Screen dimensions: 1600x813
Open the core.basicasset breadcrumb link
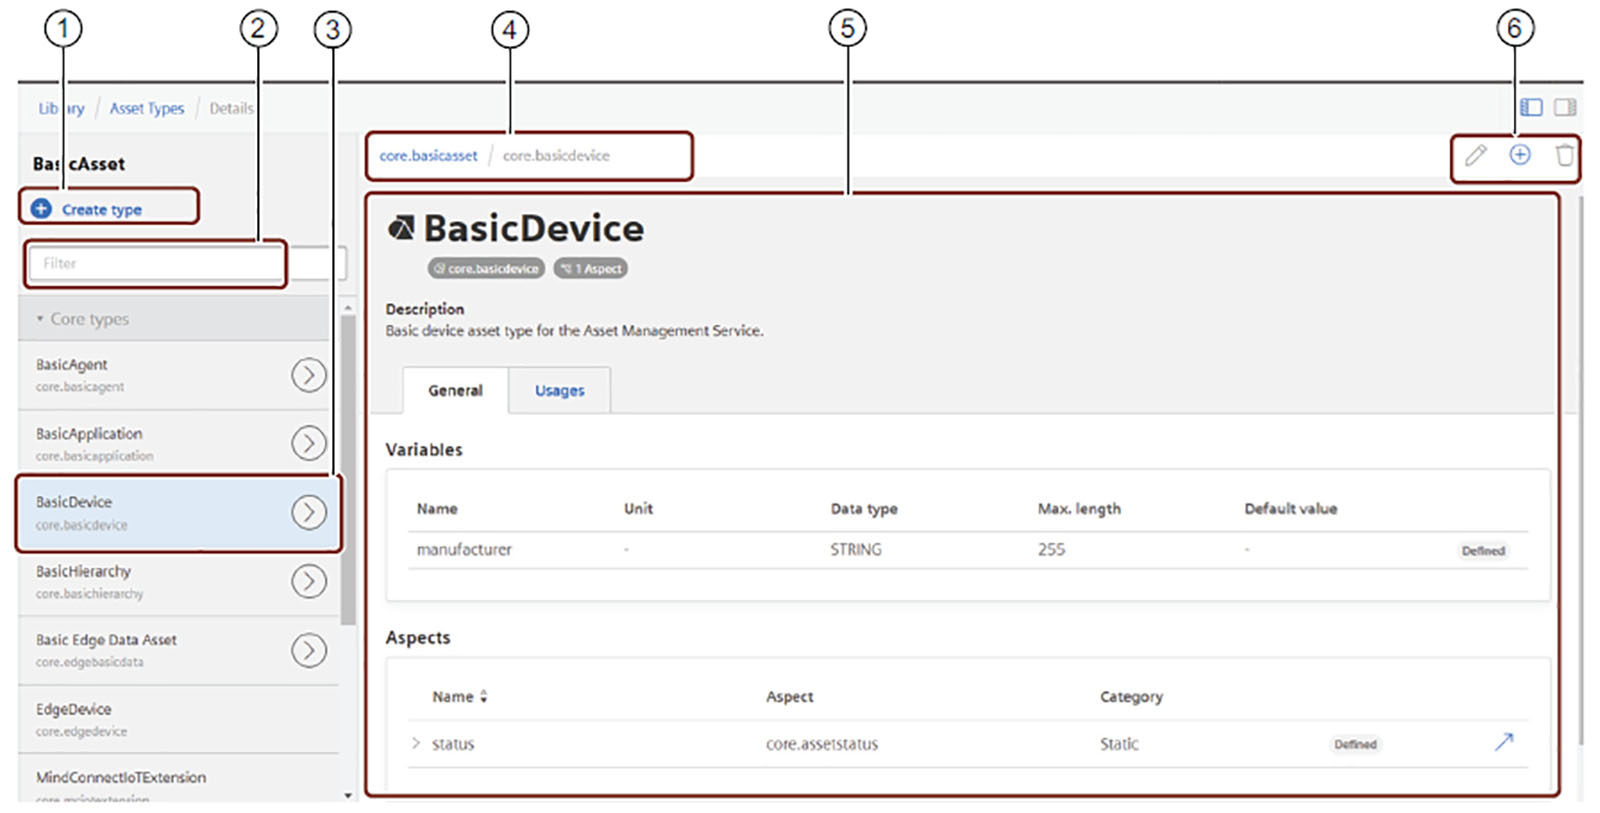click(x=428, y=156)
